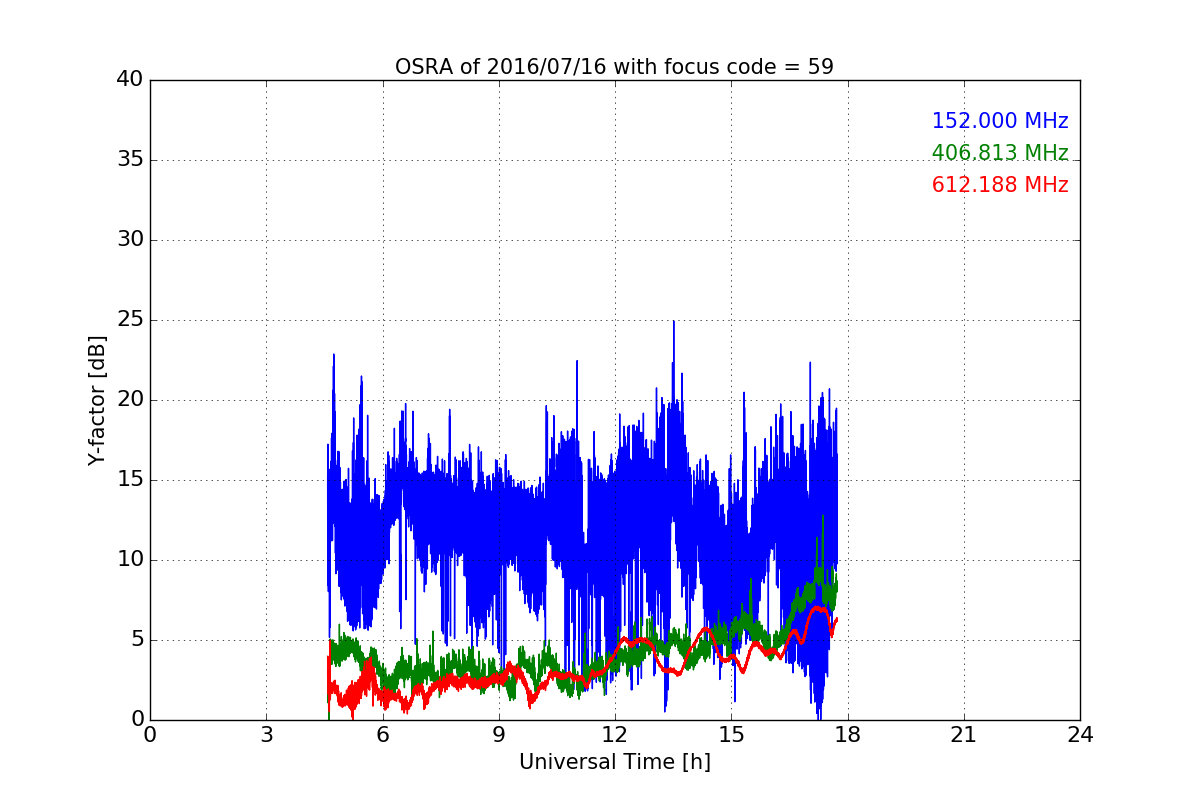Click the x-axis tick value 9
This screenshot has width=1200, height=800.
point(498,735)
